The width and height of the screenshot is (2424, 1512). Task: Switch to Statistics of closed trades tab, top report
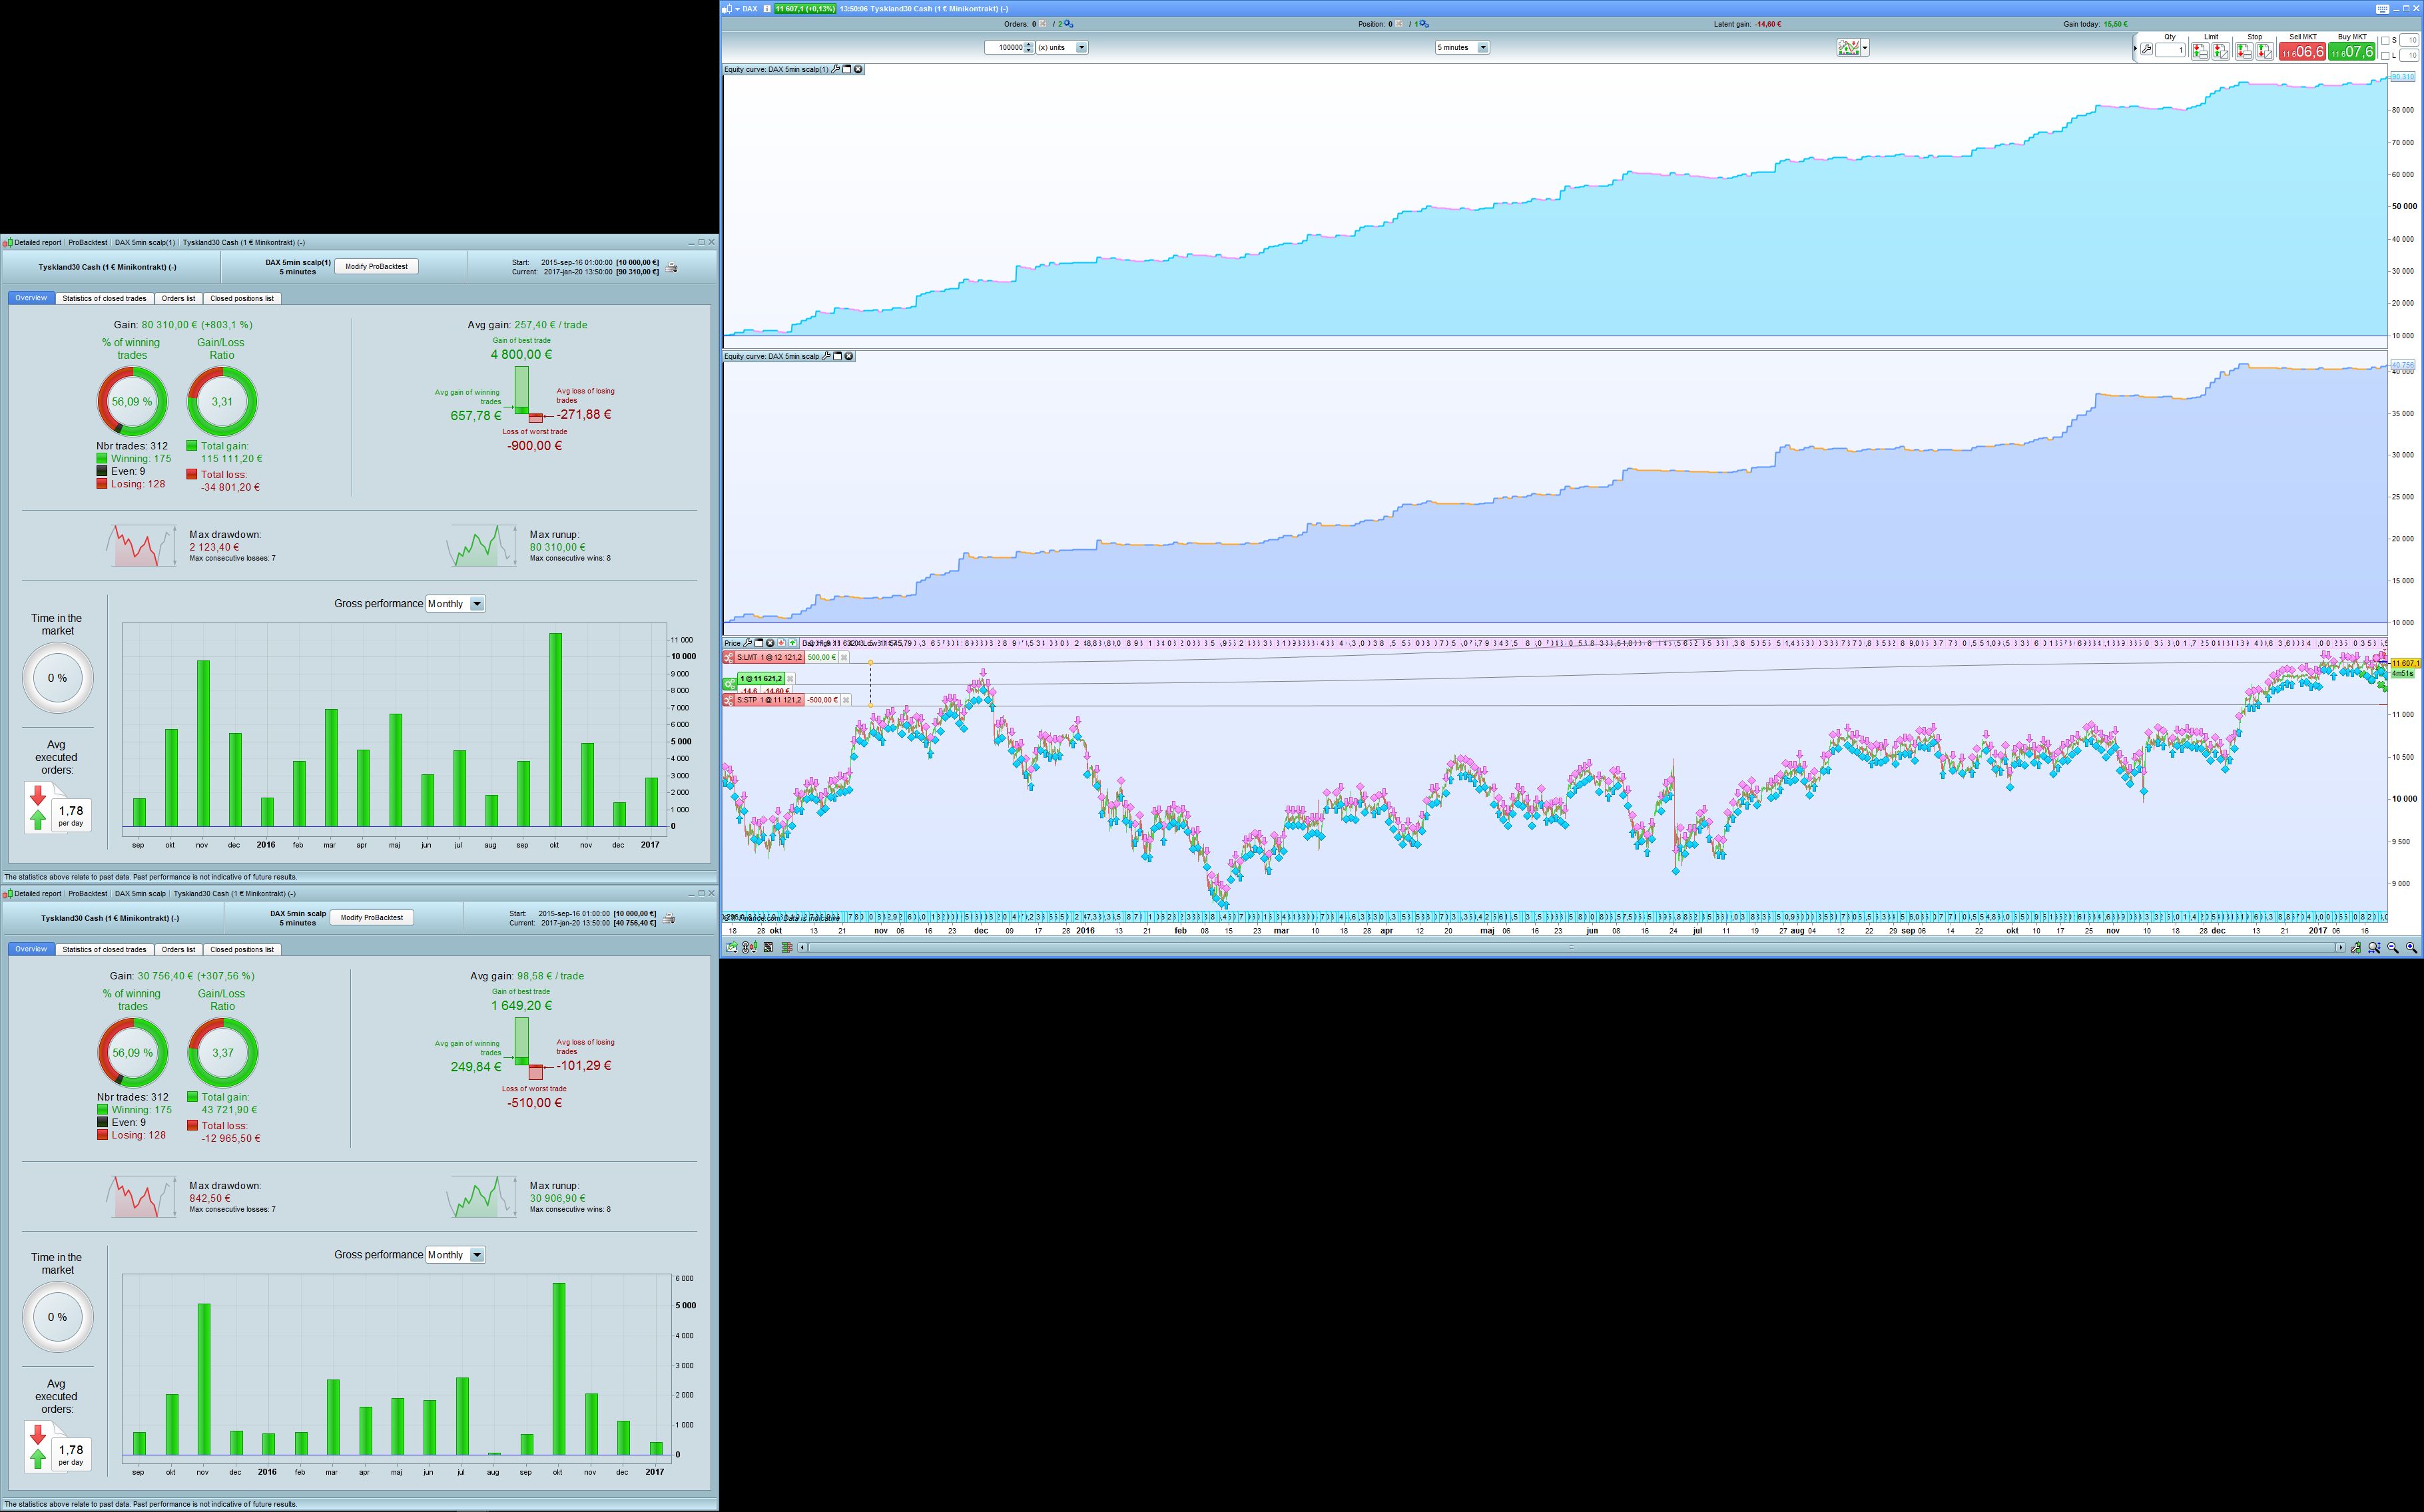point(104,298)
